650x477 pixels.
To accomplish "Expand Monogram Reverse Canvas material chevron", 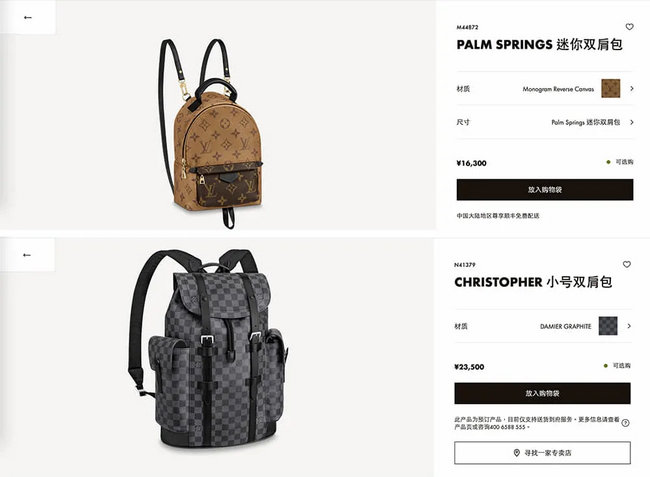I will [x=631, y=88].
